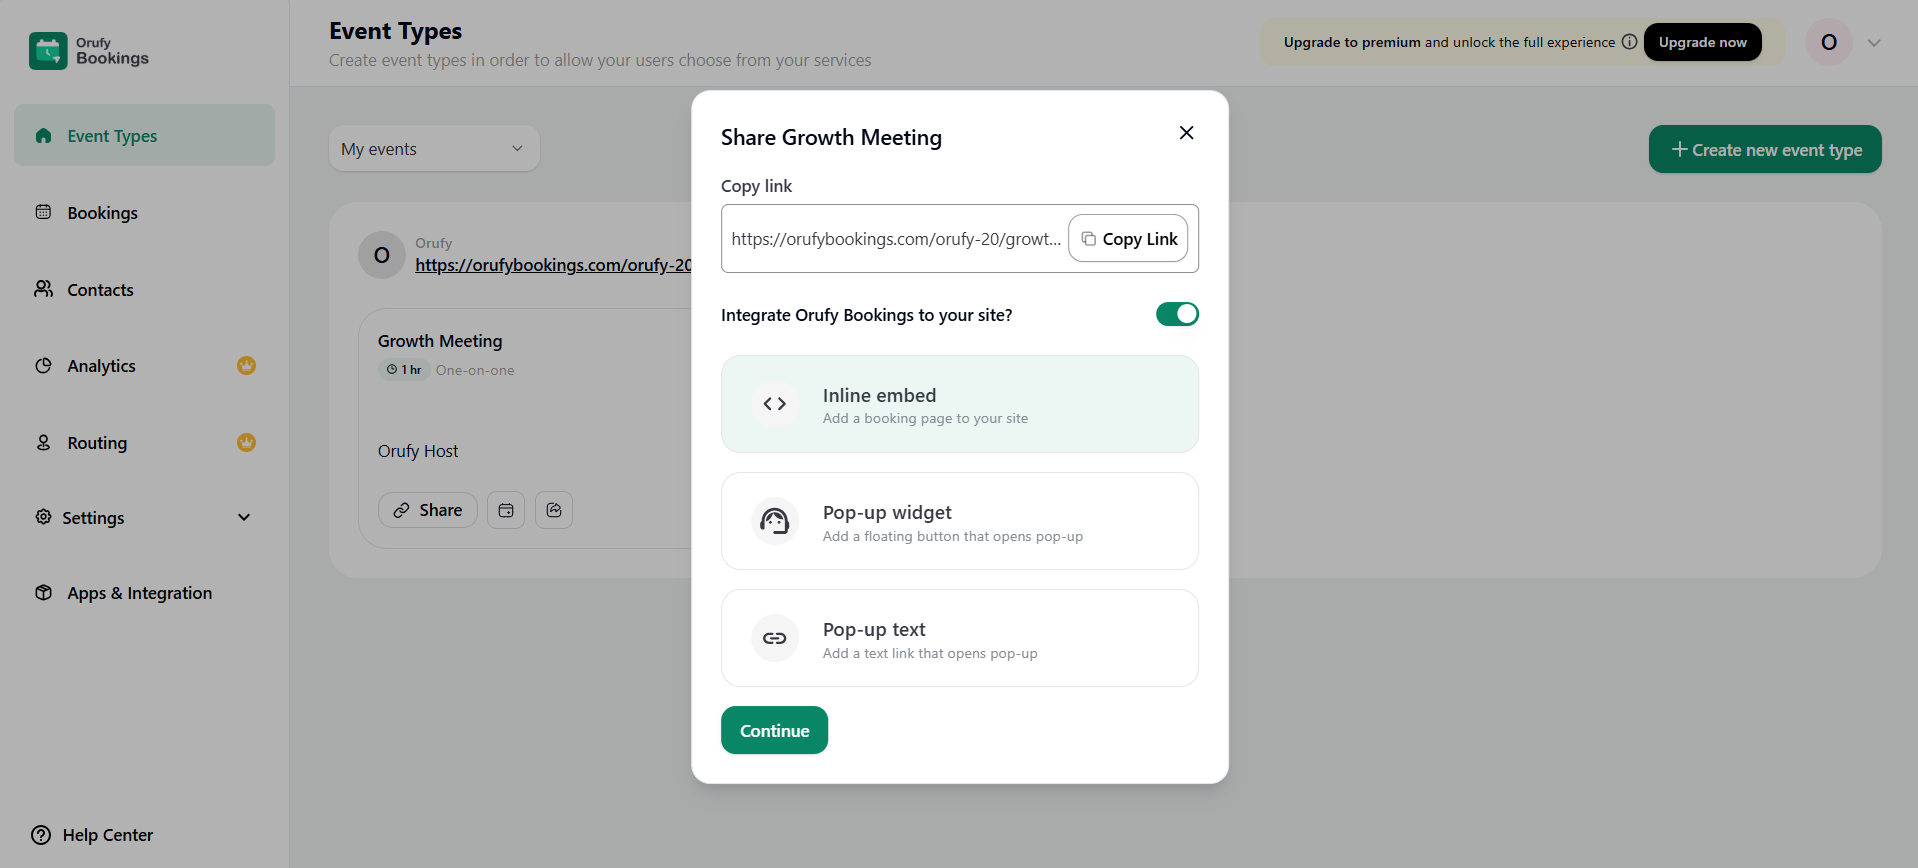
Task: Click the info icon in upgrade banner
Action: (1629, 42)
